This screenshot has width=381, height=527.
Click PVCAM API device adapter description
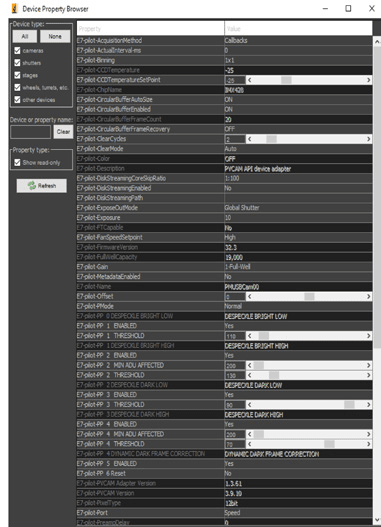(x=298, y=168)
